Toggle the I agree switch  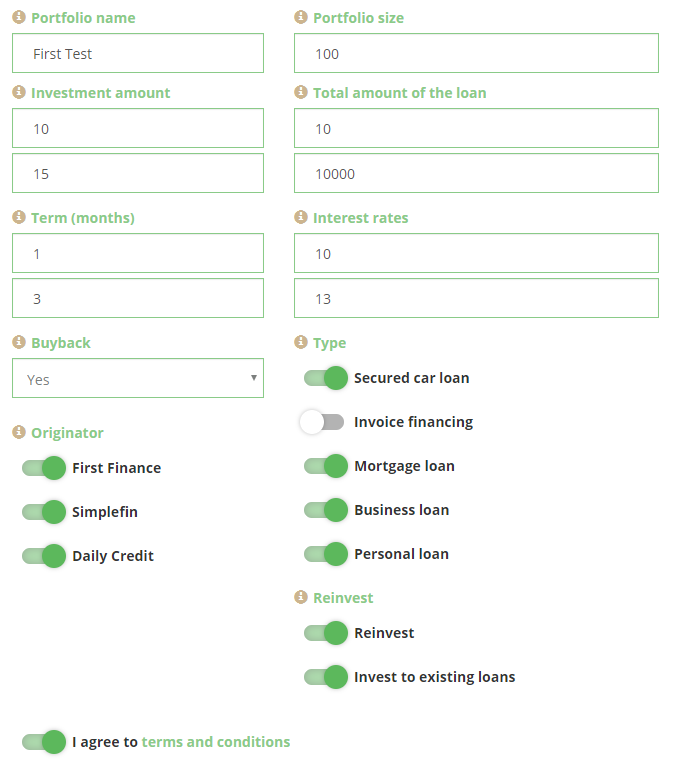44,742
